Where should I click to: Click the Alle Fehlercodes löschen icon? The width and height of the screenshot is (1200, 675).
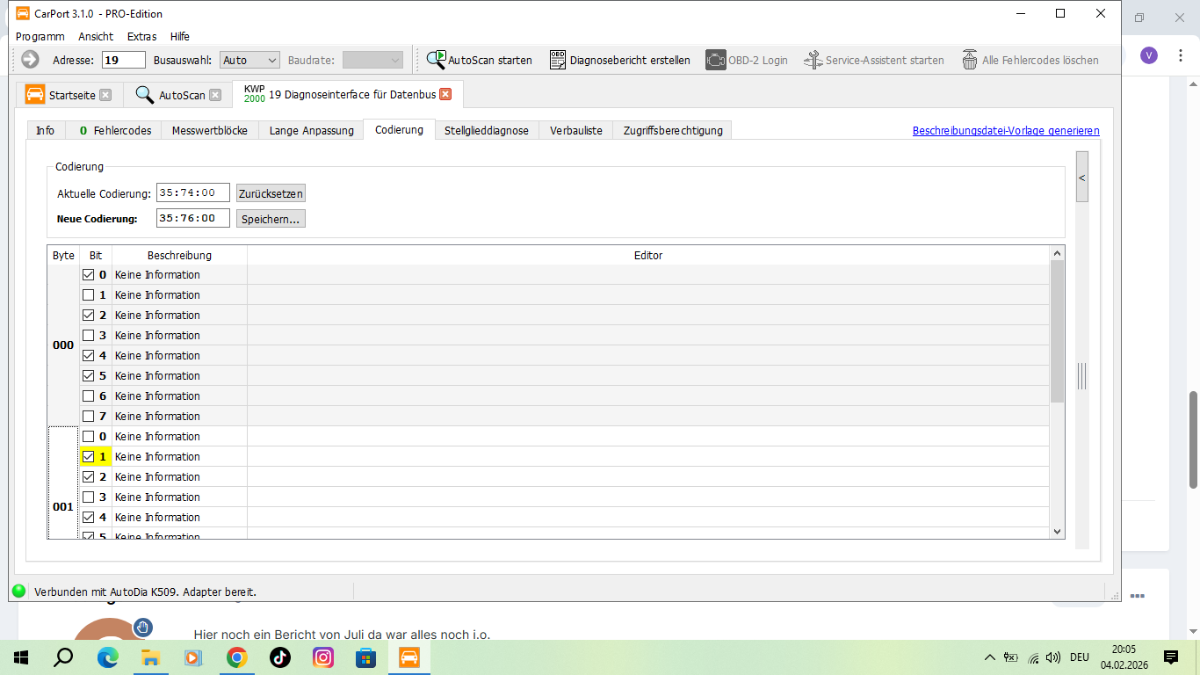969,60
